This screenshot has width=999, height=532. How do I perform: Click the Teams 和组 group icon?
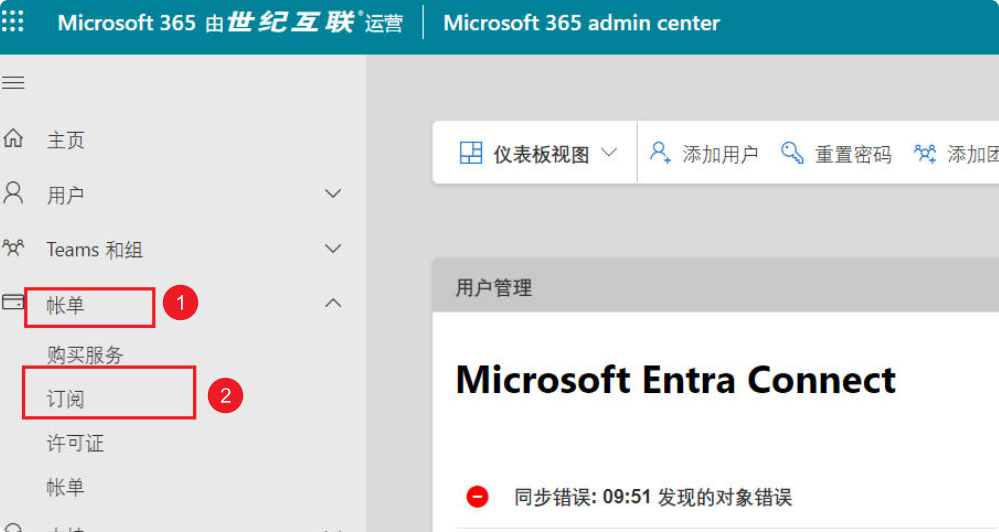pyautogui.click(x=13, y=248)
